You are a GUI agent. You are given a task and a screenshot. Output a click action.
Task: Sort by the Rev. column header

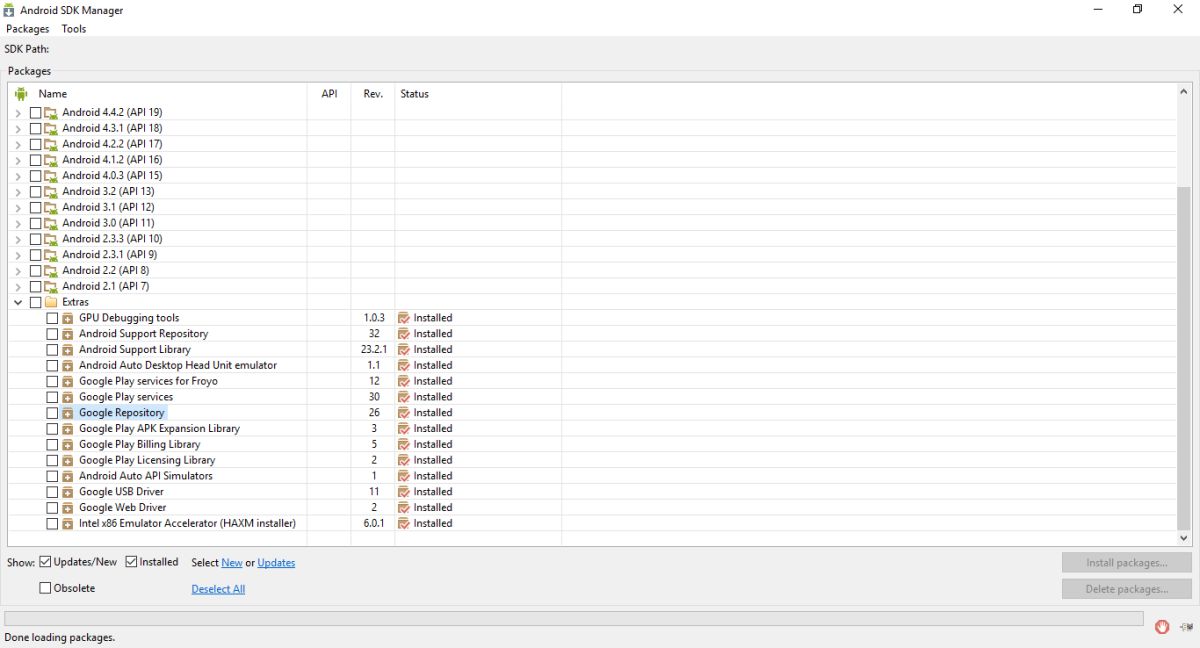click(373, 94)
